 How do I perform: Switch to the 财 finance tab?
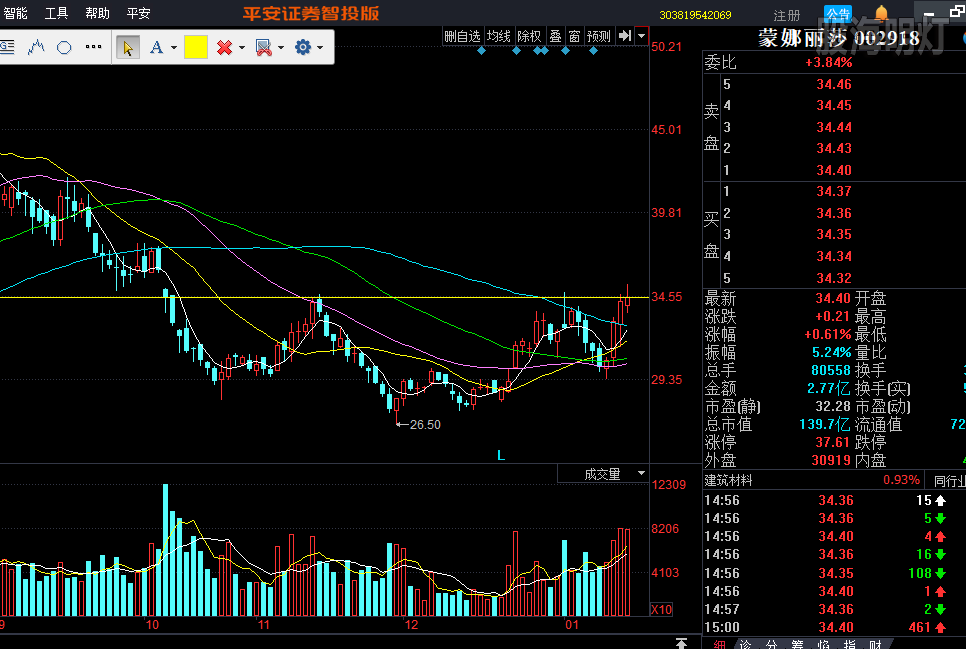tap(875, 645)
